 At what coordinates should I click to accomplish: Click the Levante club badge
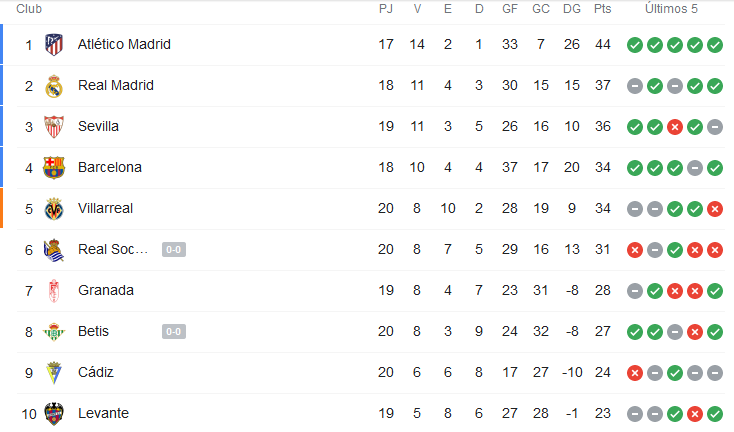[54, 414]
